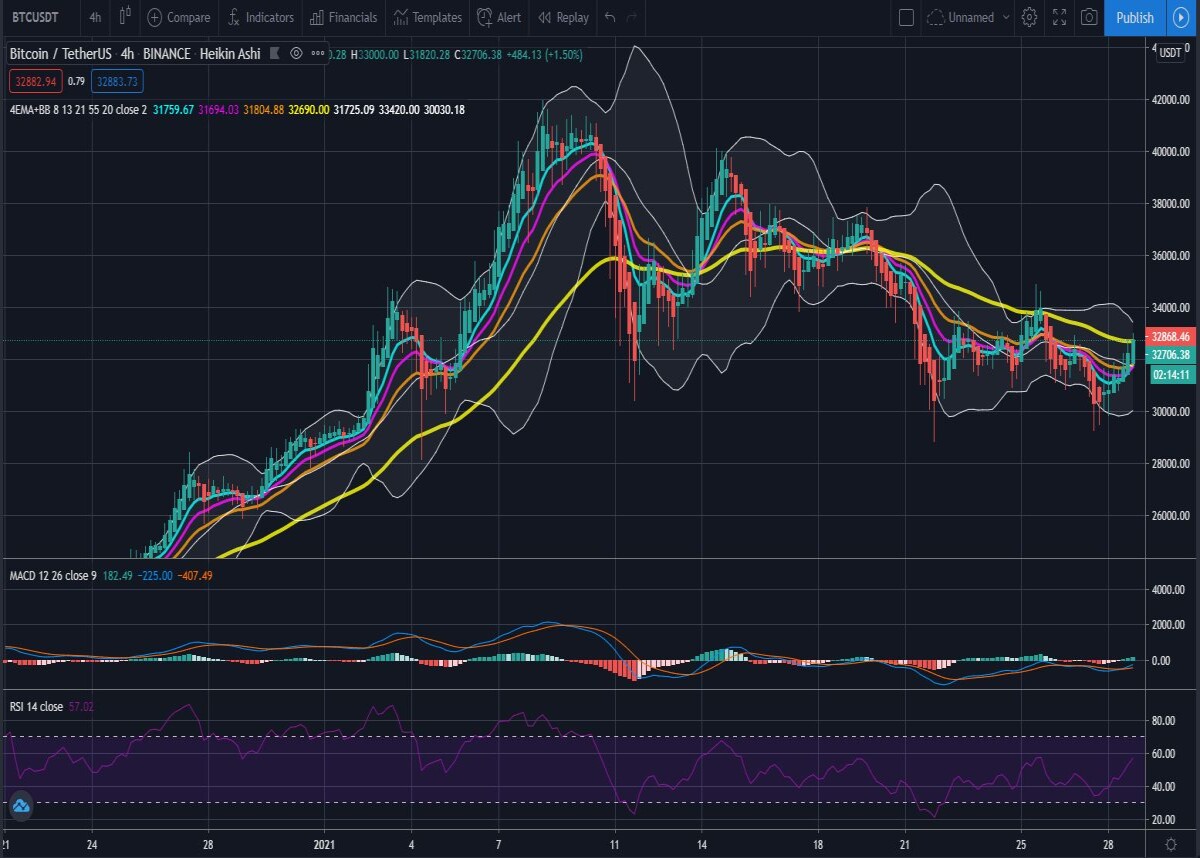
Task: Toggle symbol visibility eye icon
Action: 297,54
